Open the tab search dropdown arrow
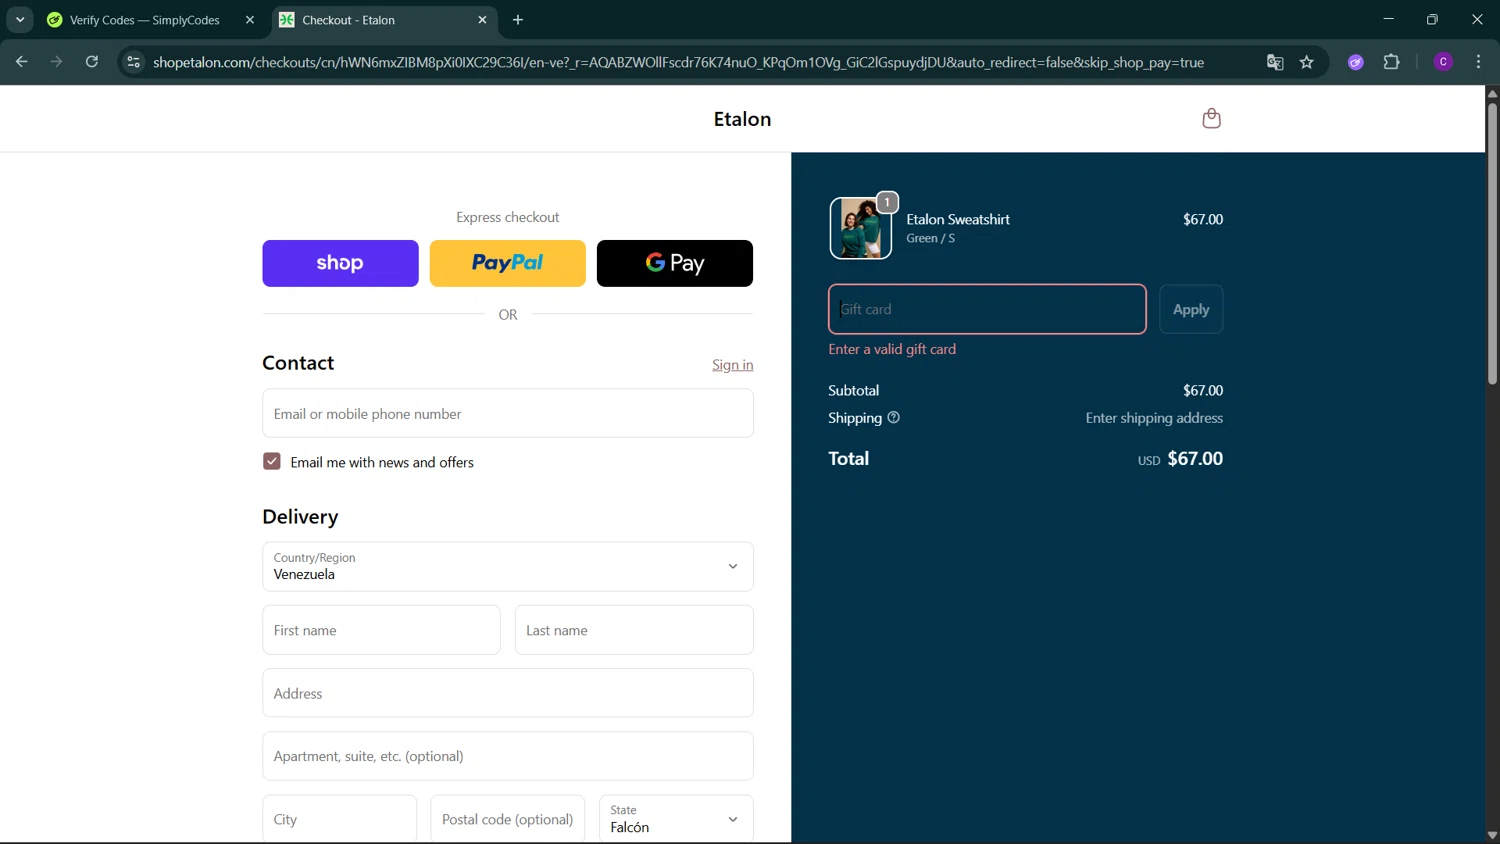The image size is (1500, 844). click(20, 20)
